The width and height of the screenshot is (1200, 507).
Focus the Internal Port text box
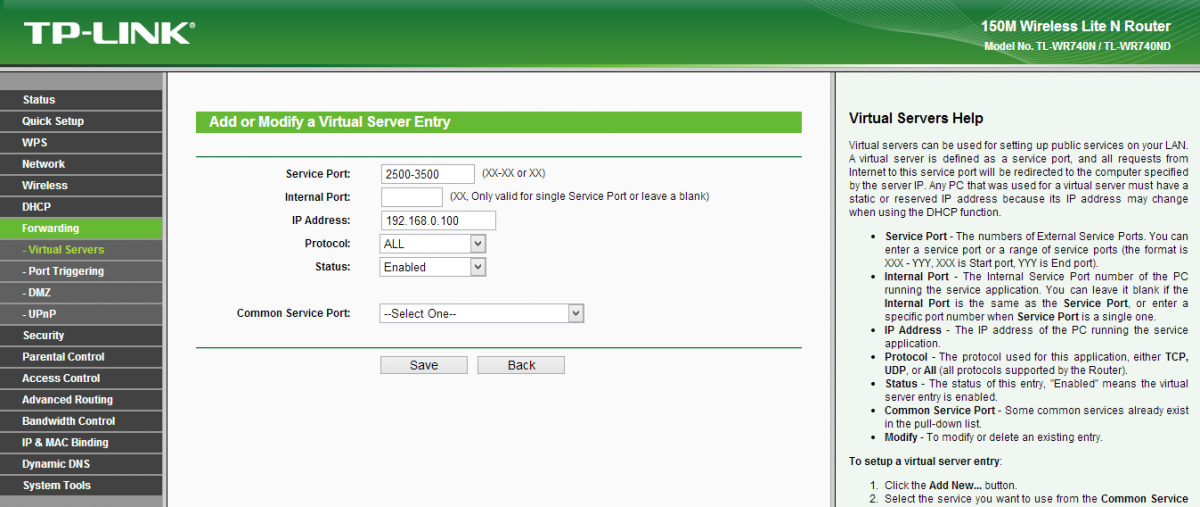tap(411, 197)
